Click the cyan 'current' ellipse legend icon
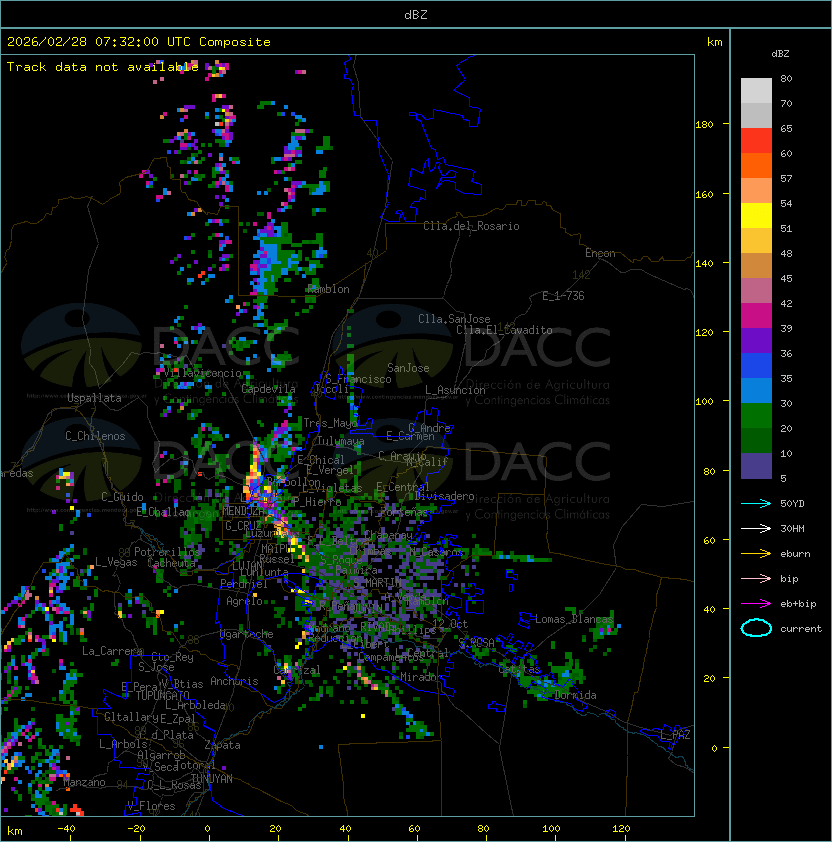832x842 pixels. pos(756,628)
